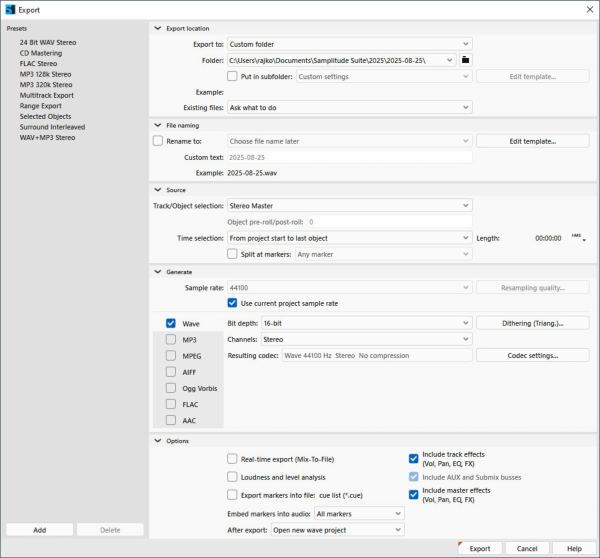Open the Existing files dropdown
600x558 pixels.
(x=350, y=108)
